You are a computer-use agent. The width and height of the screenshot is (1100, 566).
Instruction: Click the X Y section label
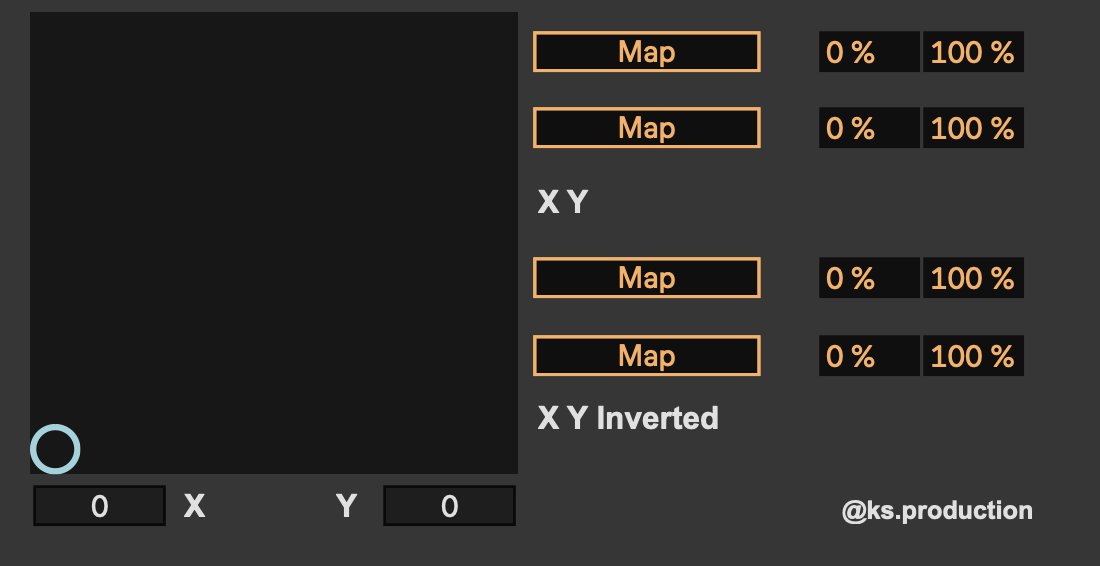click(x=562, y=203)
